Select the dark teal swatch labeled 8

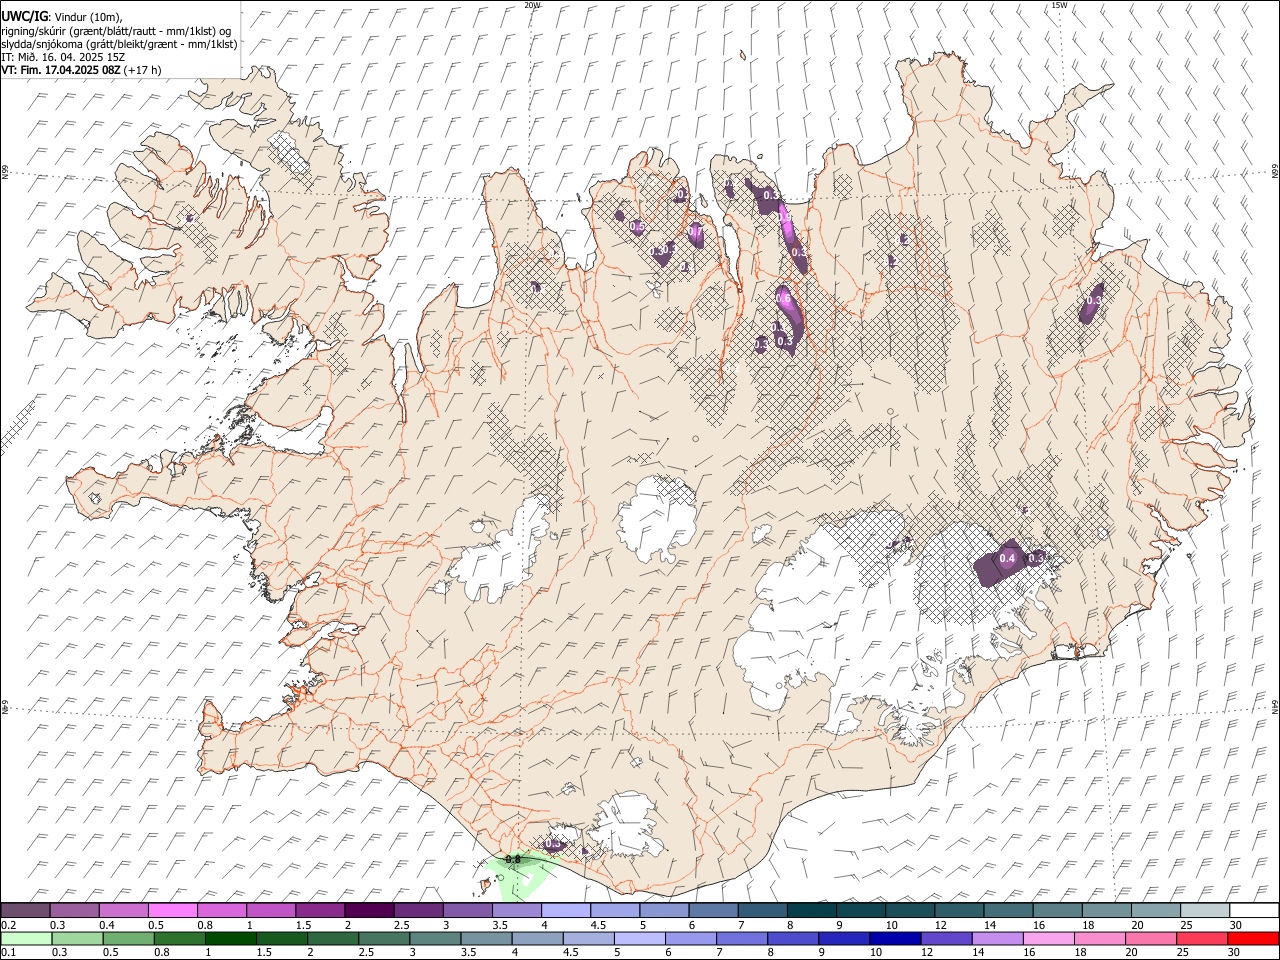(811, 910)
